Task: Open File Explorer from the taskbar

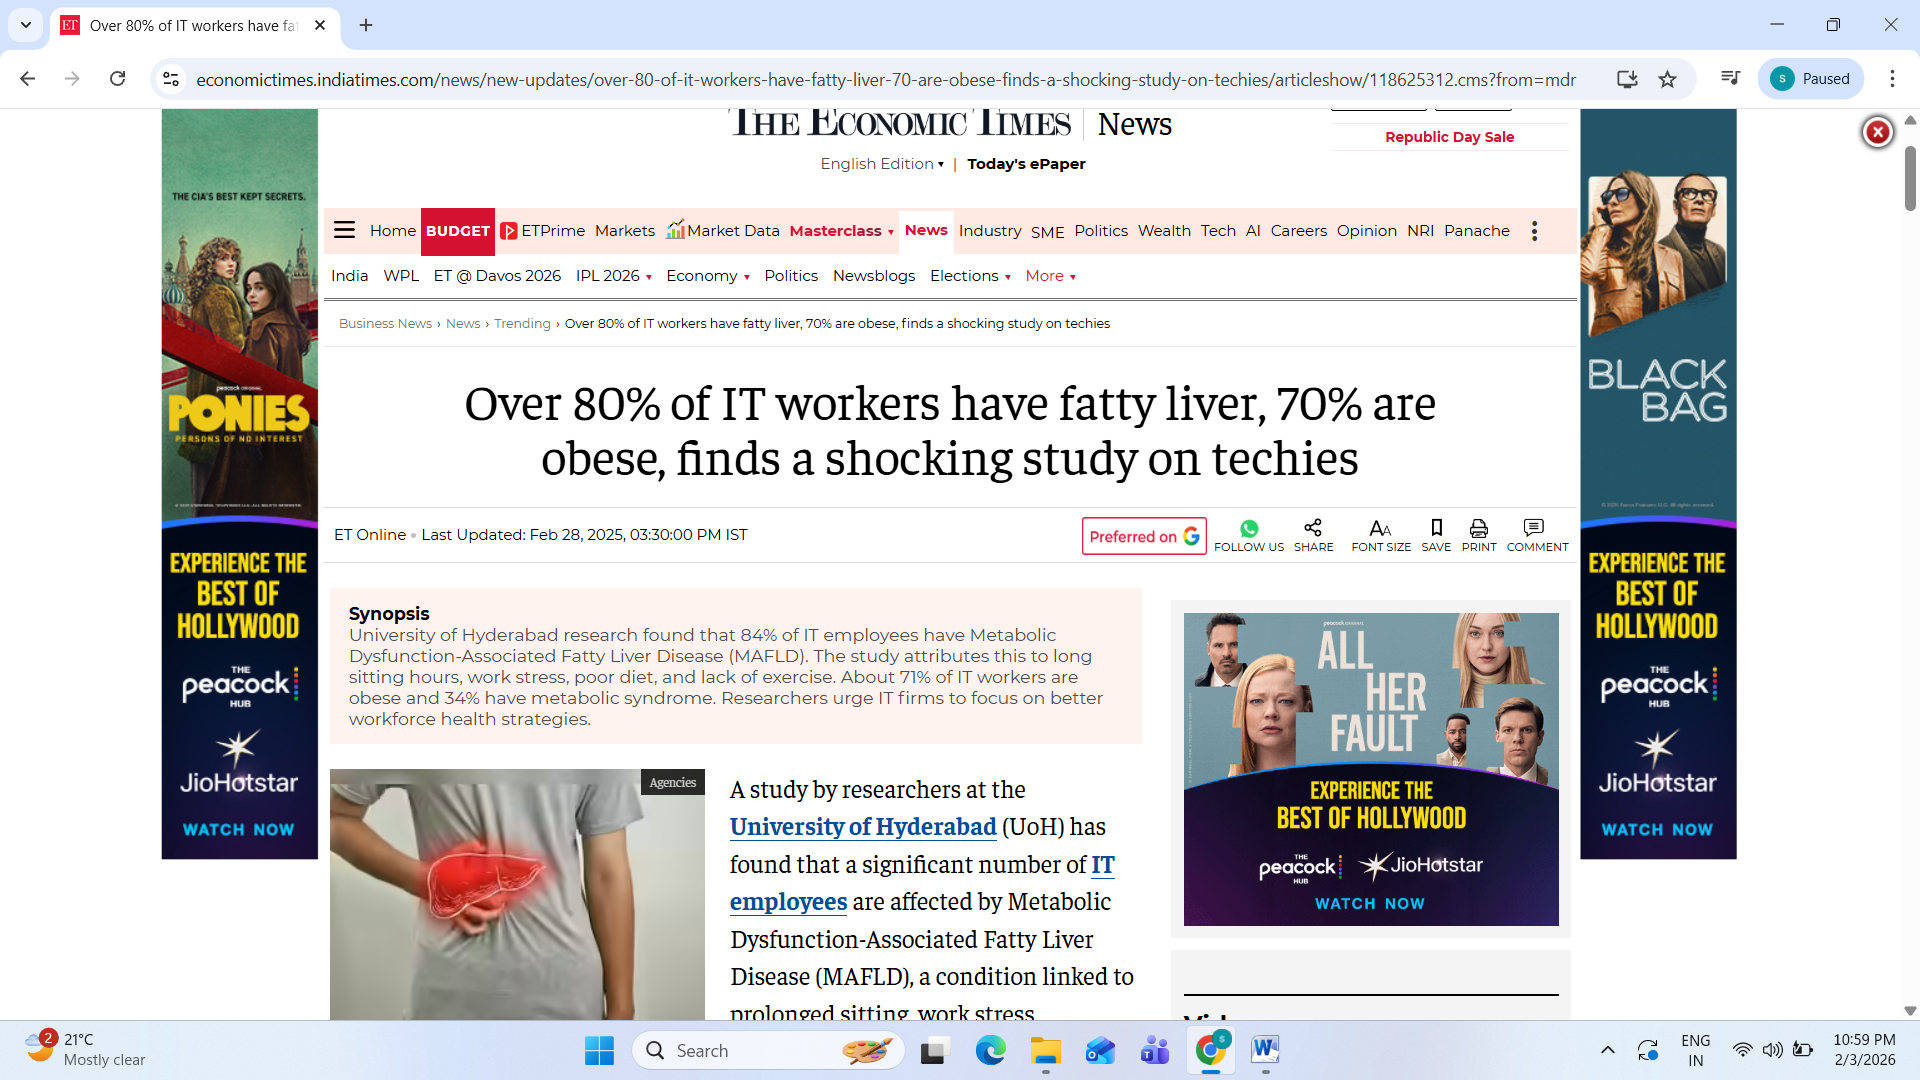Action: (x=1046, y=1050)
